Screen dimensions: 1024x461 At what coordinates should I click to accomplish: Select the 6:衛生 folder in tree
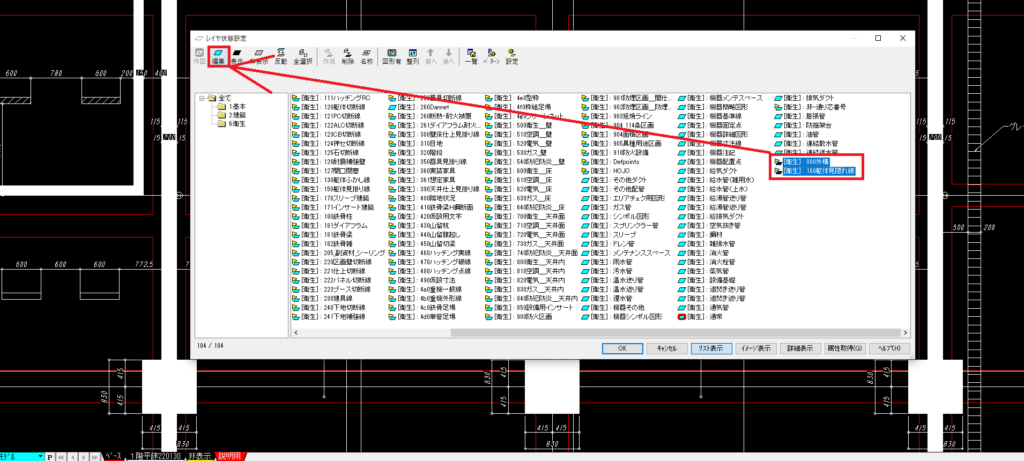236,124
